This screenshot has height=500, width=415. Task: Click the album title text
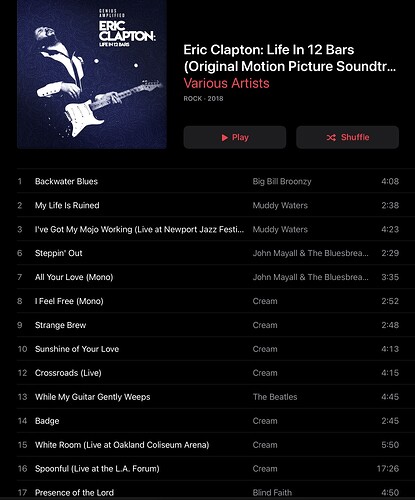[x=290, y=58]
